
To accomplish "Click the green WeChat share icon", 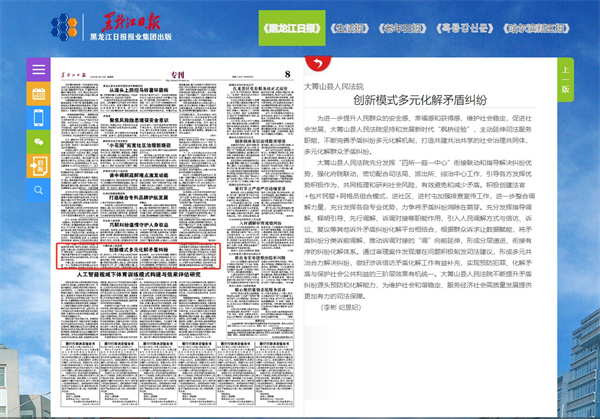I will pyautogui.click(x=38, y=142).
